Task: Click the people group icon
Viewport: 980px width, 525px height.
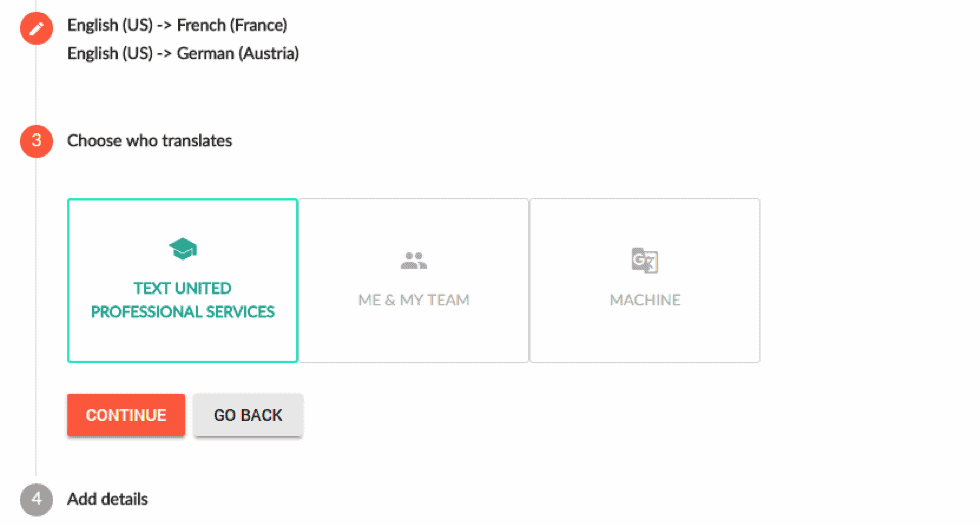Action: click(414, 260)
